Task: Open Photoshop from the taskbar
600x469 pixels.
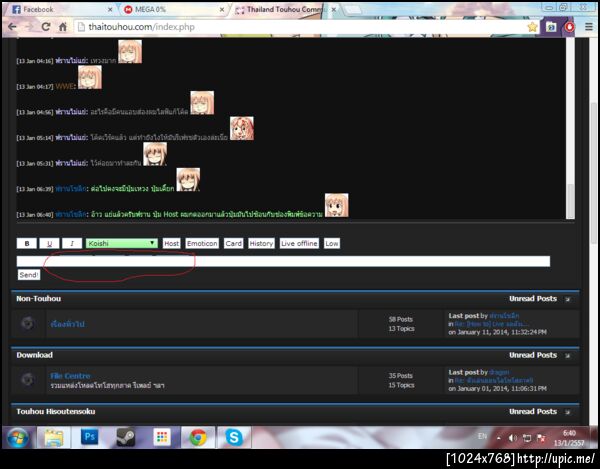Action: [90, 437]
